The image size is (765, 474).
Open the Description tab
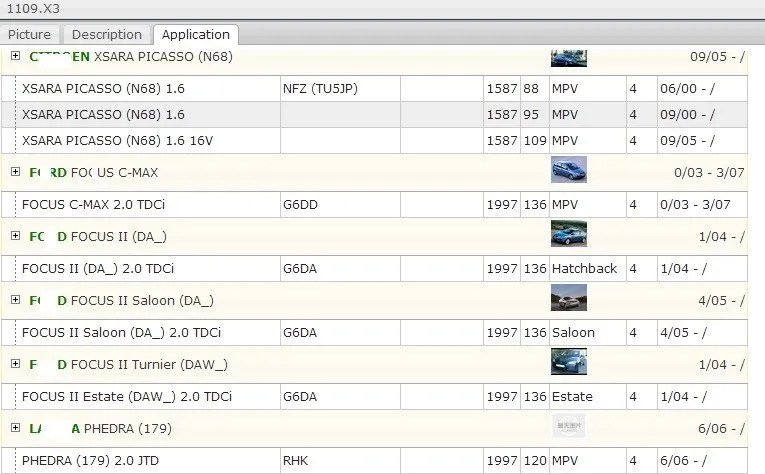107,35
